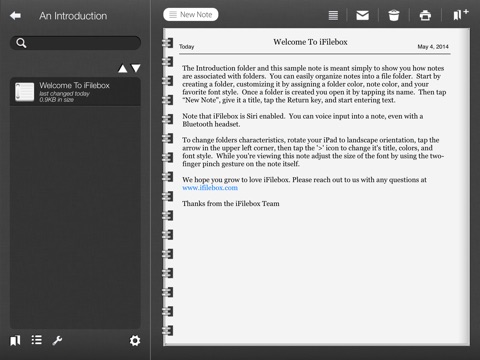Sort notes descending with down triangle
The image size is (480, 360).
136,68
